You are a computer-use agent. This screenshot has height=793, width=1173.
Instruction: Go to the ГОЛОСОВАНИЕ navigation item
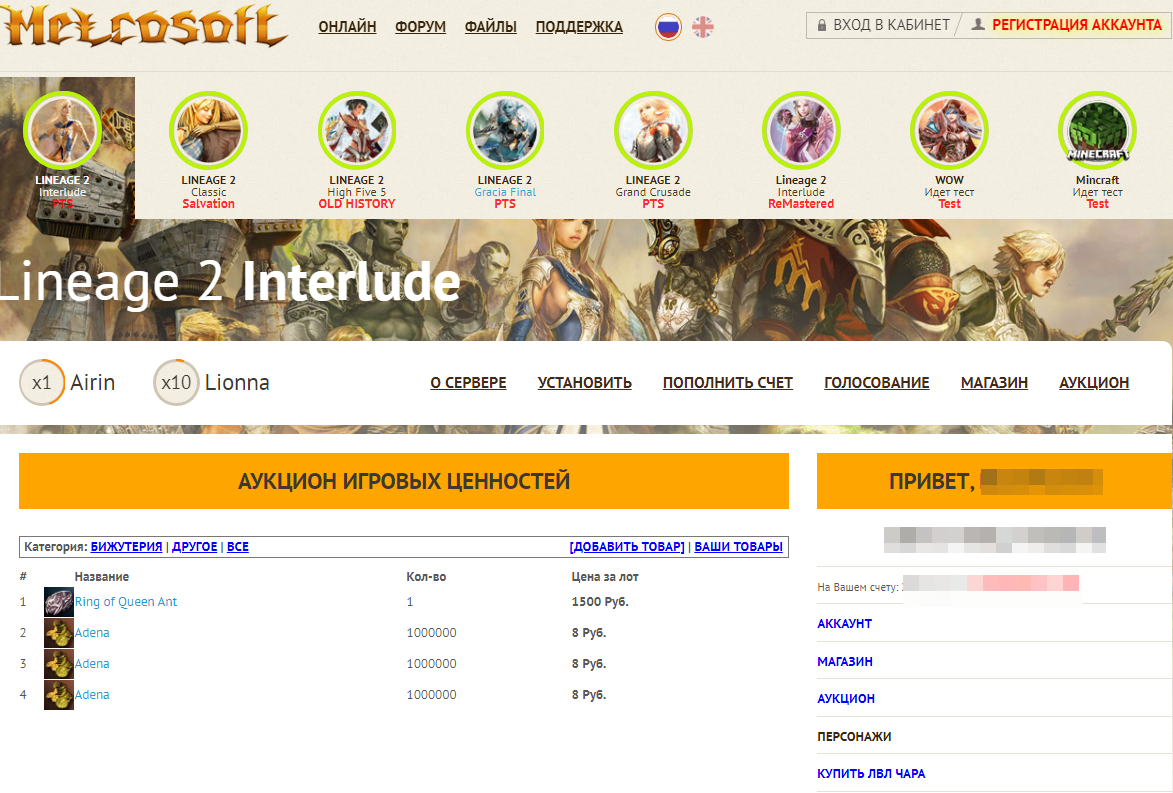[876, 383]
